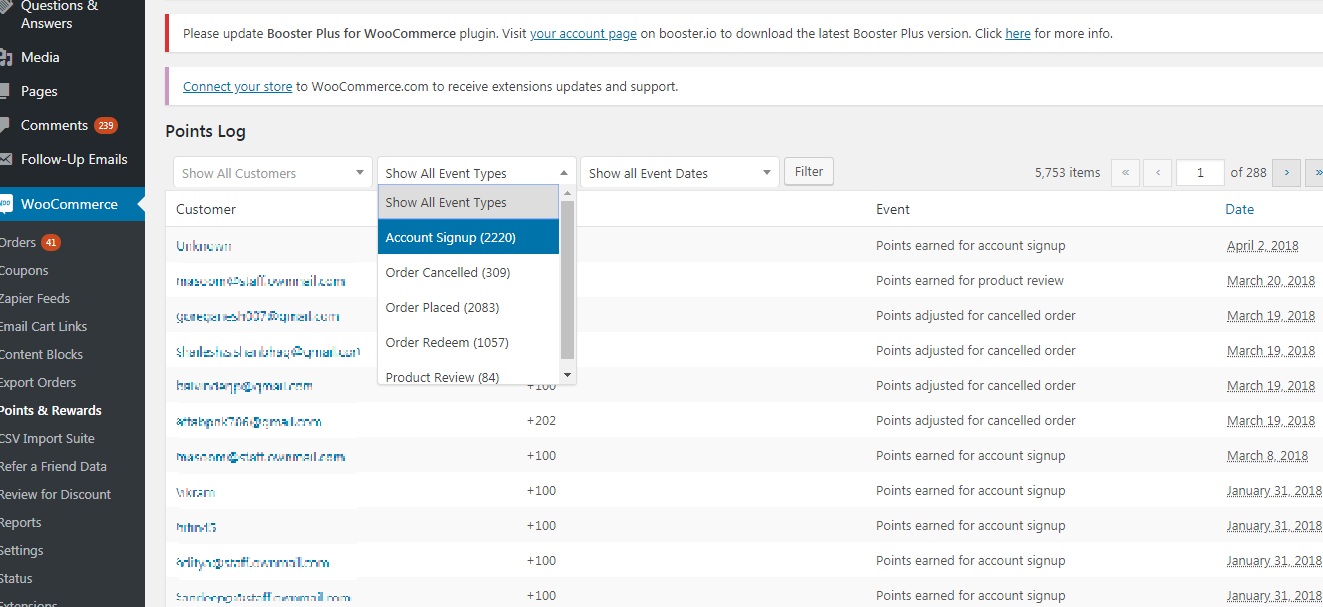
Task: Open Zapier Feeds submenu item
Action: [x=35, y=298]
